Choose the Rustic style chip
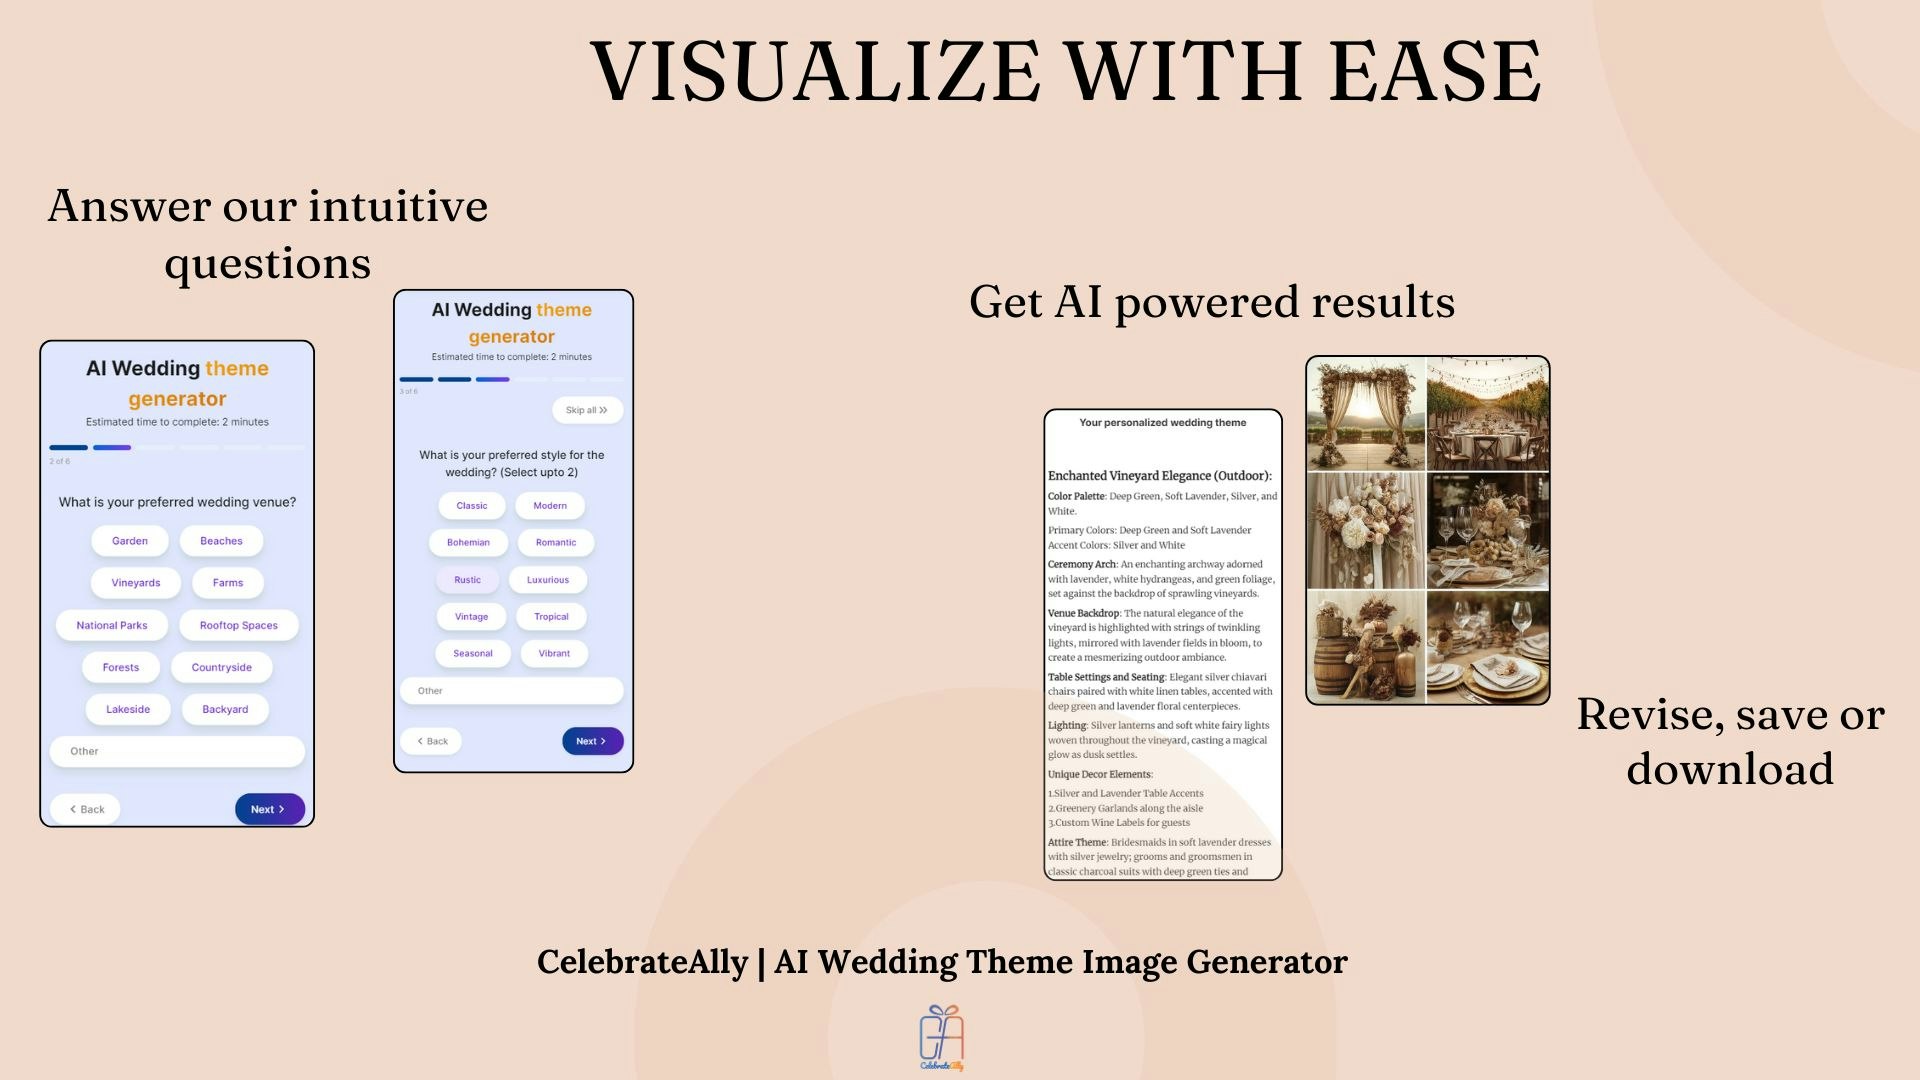Screen dimensions: 1920x1080 click(467, 580)
